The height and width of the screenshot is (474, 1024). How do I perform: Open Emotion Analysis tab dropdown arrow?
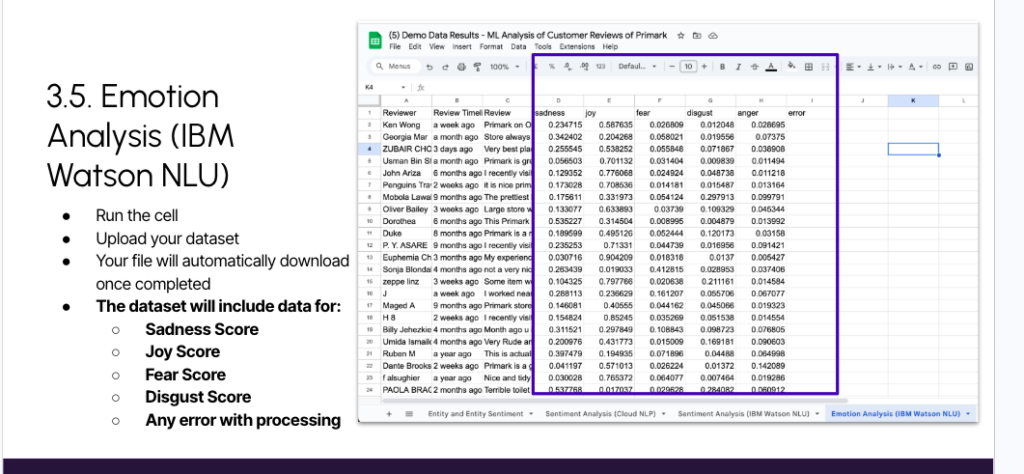(x=967, y=413)
